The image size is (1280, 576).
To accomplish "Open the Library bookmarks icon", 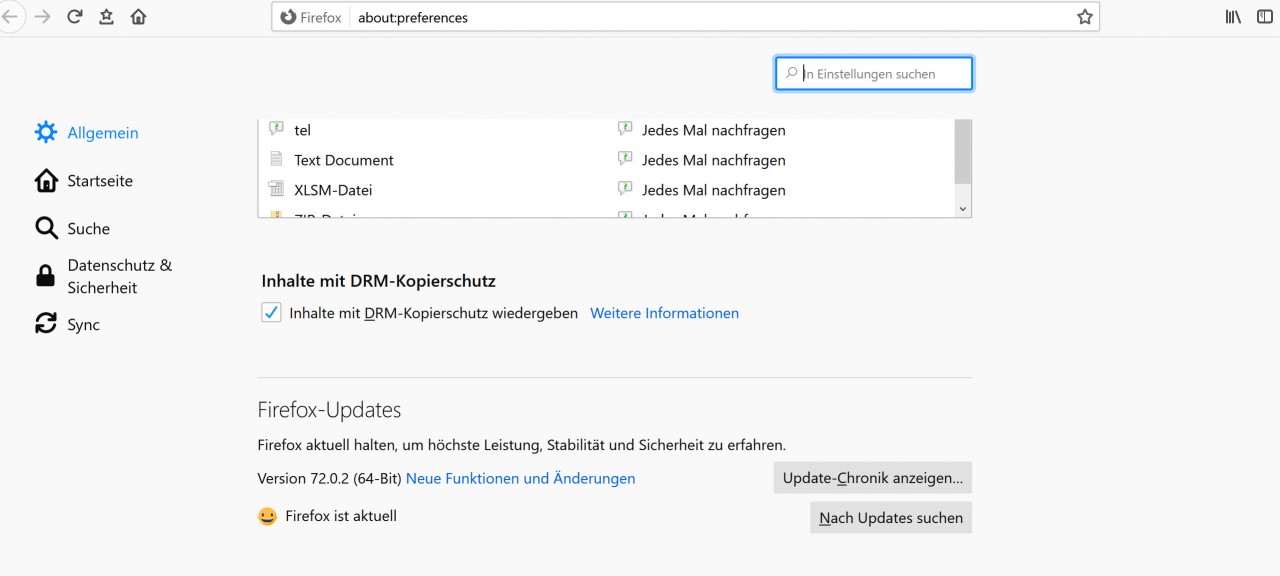I will pos(1233,17).
